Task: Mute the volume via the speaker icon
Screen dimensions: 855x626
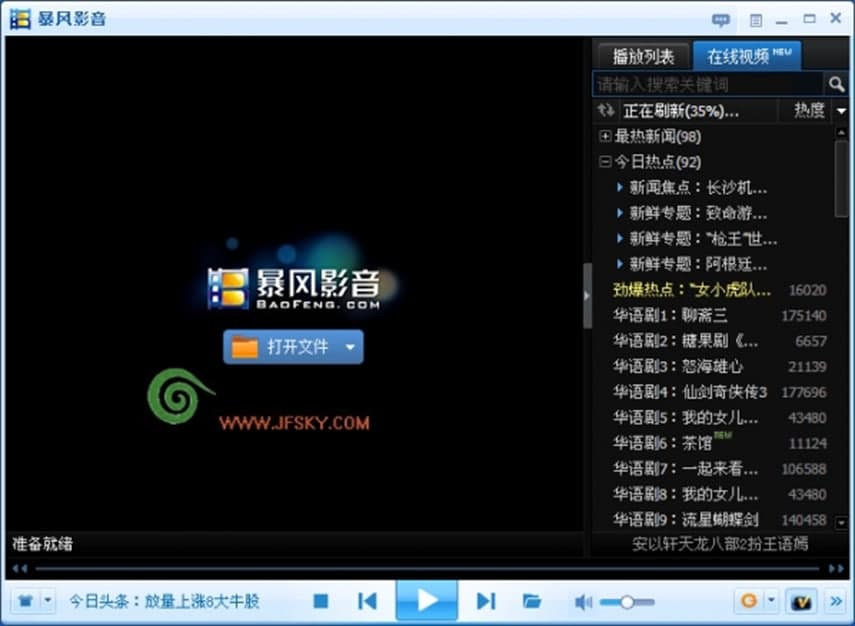Action: click(583, 601)
